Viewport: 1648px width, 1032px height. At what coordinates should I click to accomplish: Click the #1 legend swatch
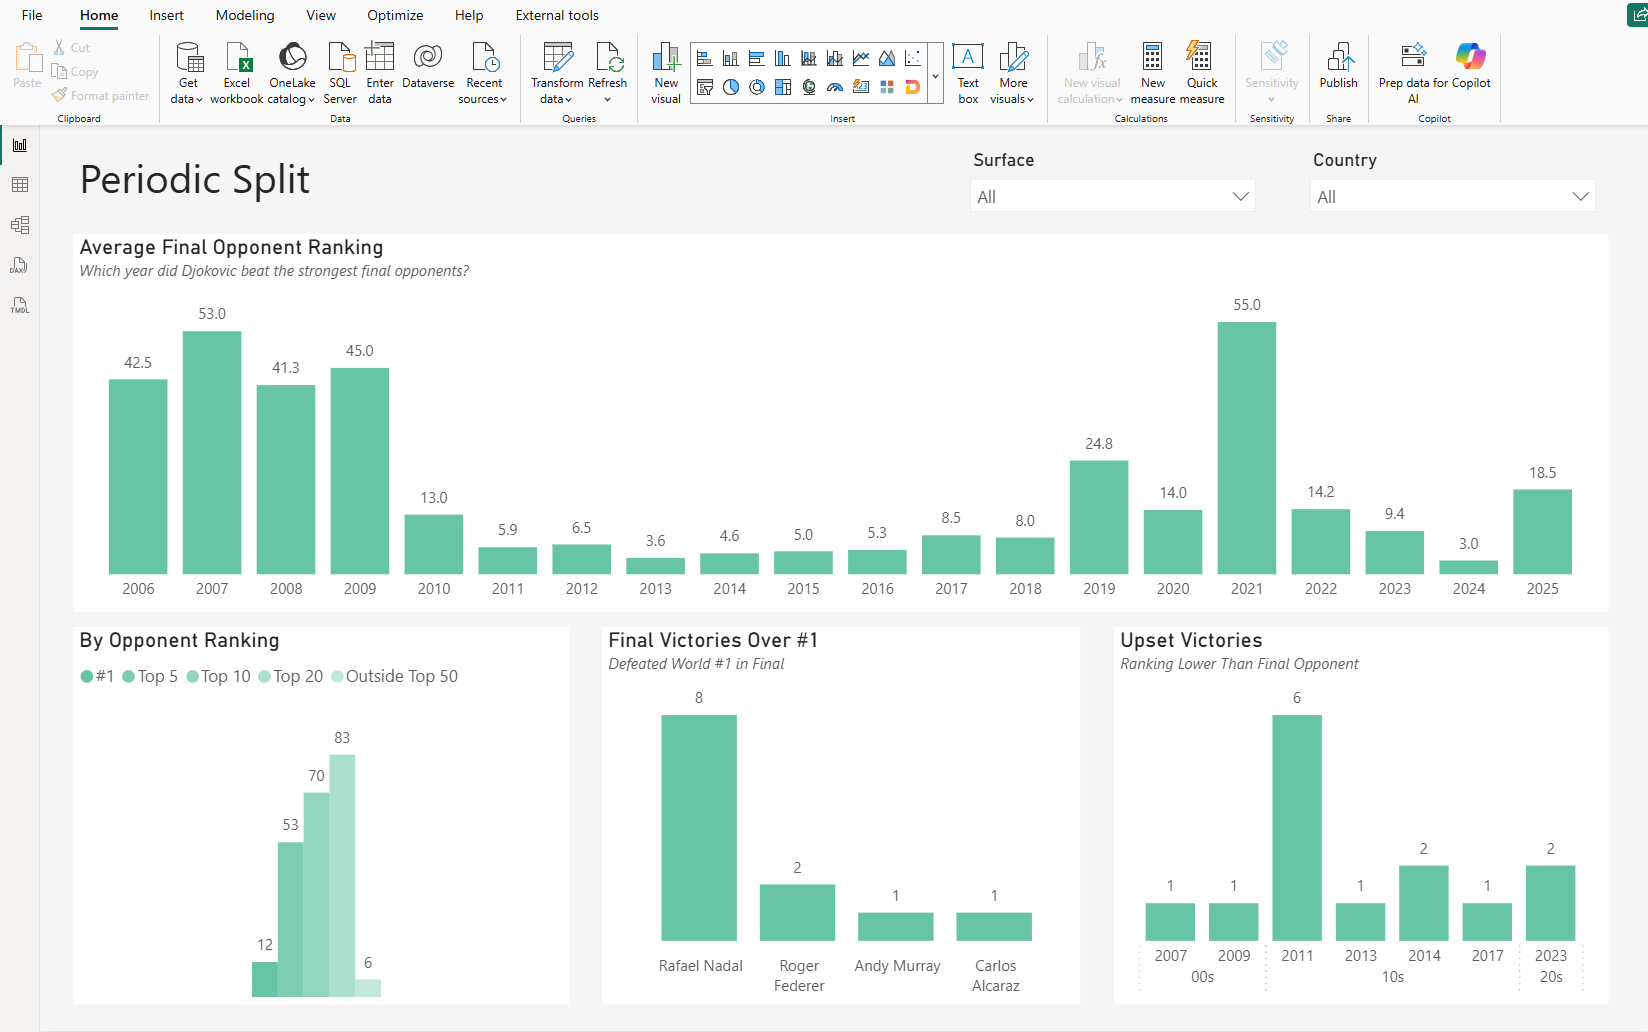[87, 677]
